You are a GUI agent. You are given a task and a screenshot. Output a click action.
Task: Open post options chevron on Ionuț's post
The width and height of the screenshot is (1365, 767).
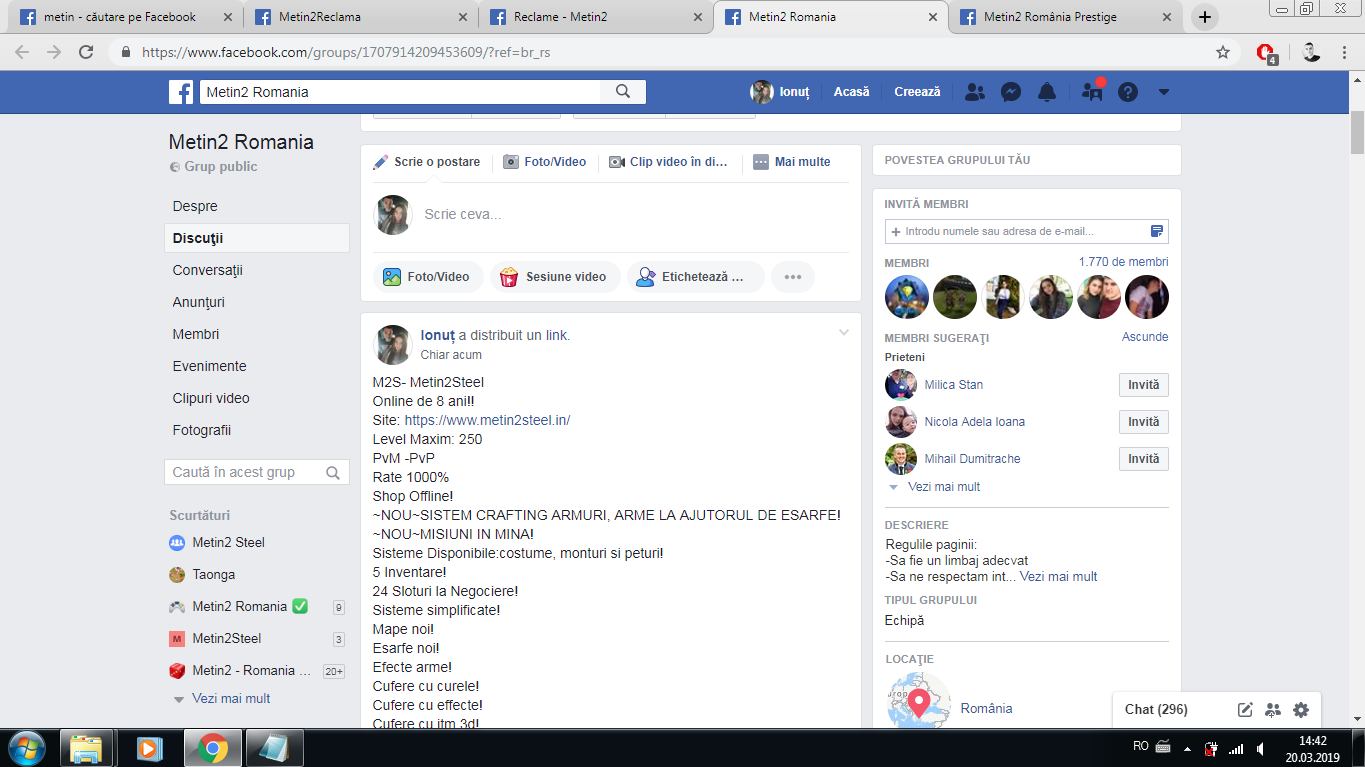pos(843,333)
